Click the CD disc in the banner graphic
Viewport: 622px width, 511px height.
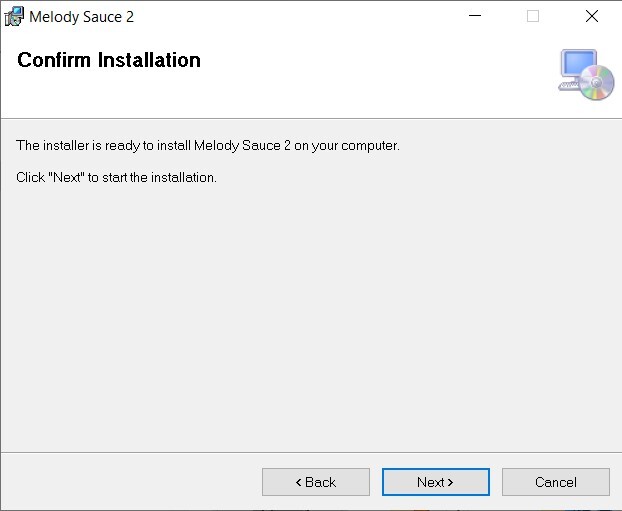597,82
